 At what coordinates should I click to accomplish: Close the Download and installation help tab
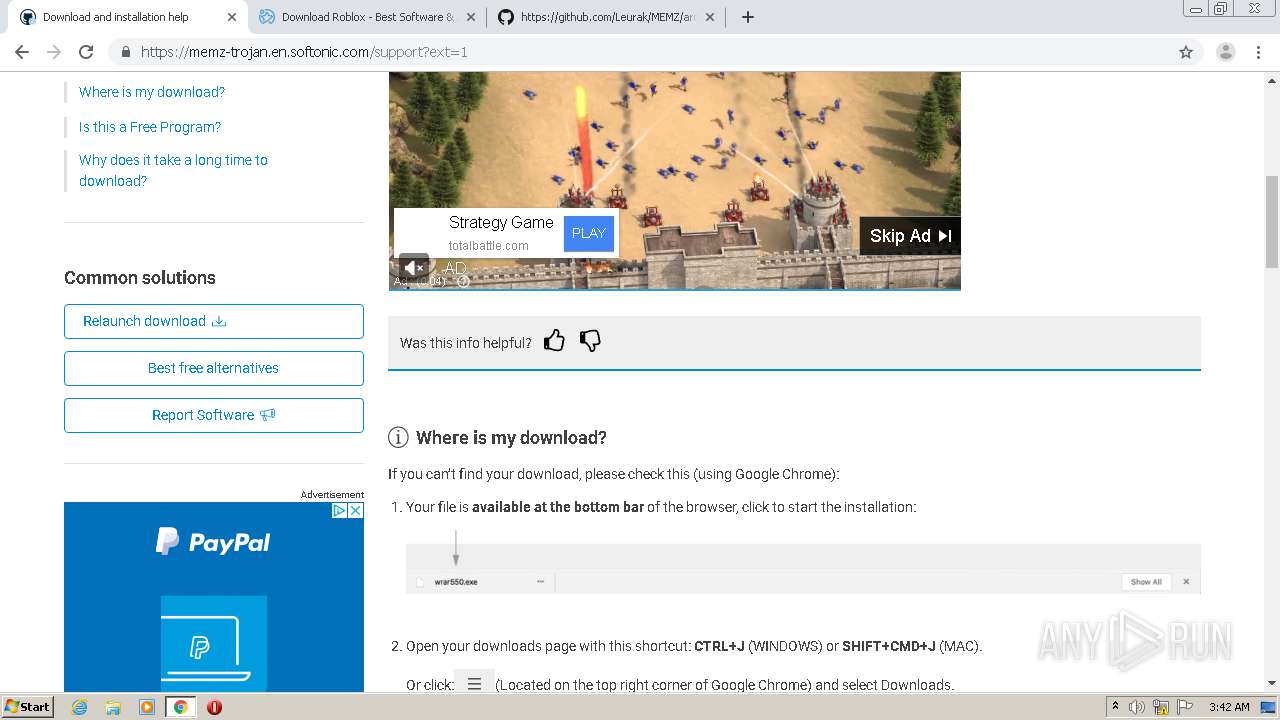pyautogui.click(x=232, y=17)
